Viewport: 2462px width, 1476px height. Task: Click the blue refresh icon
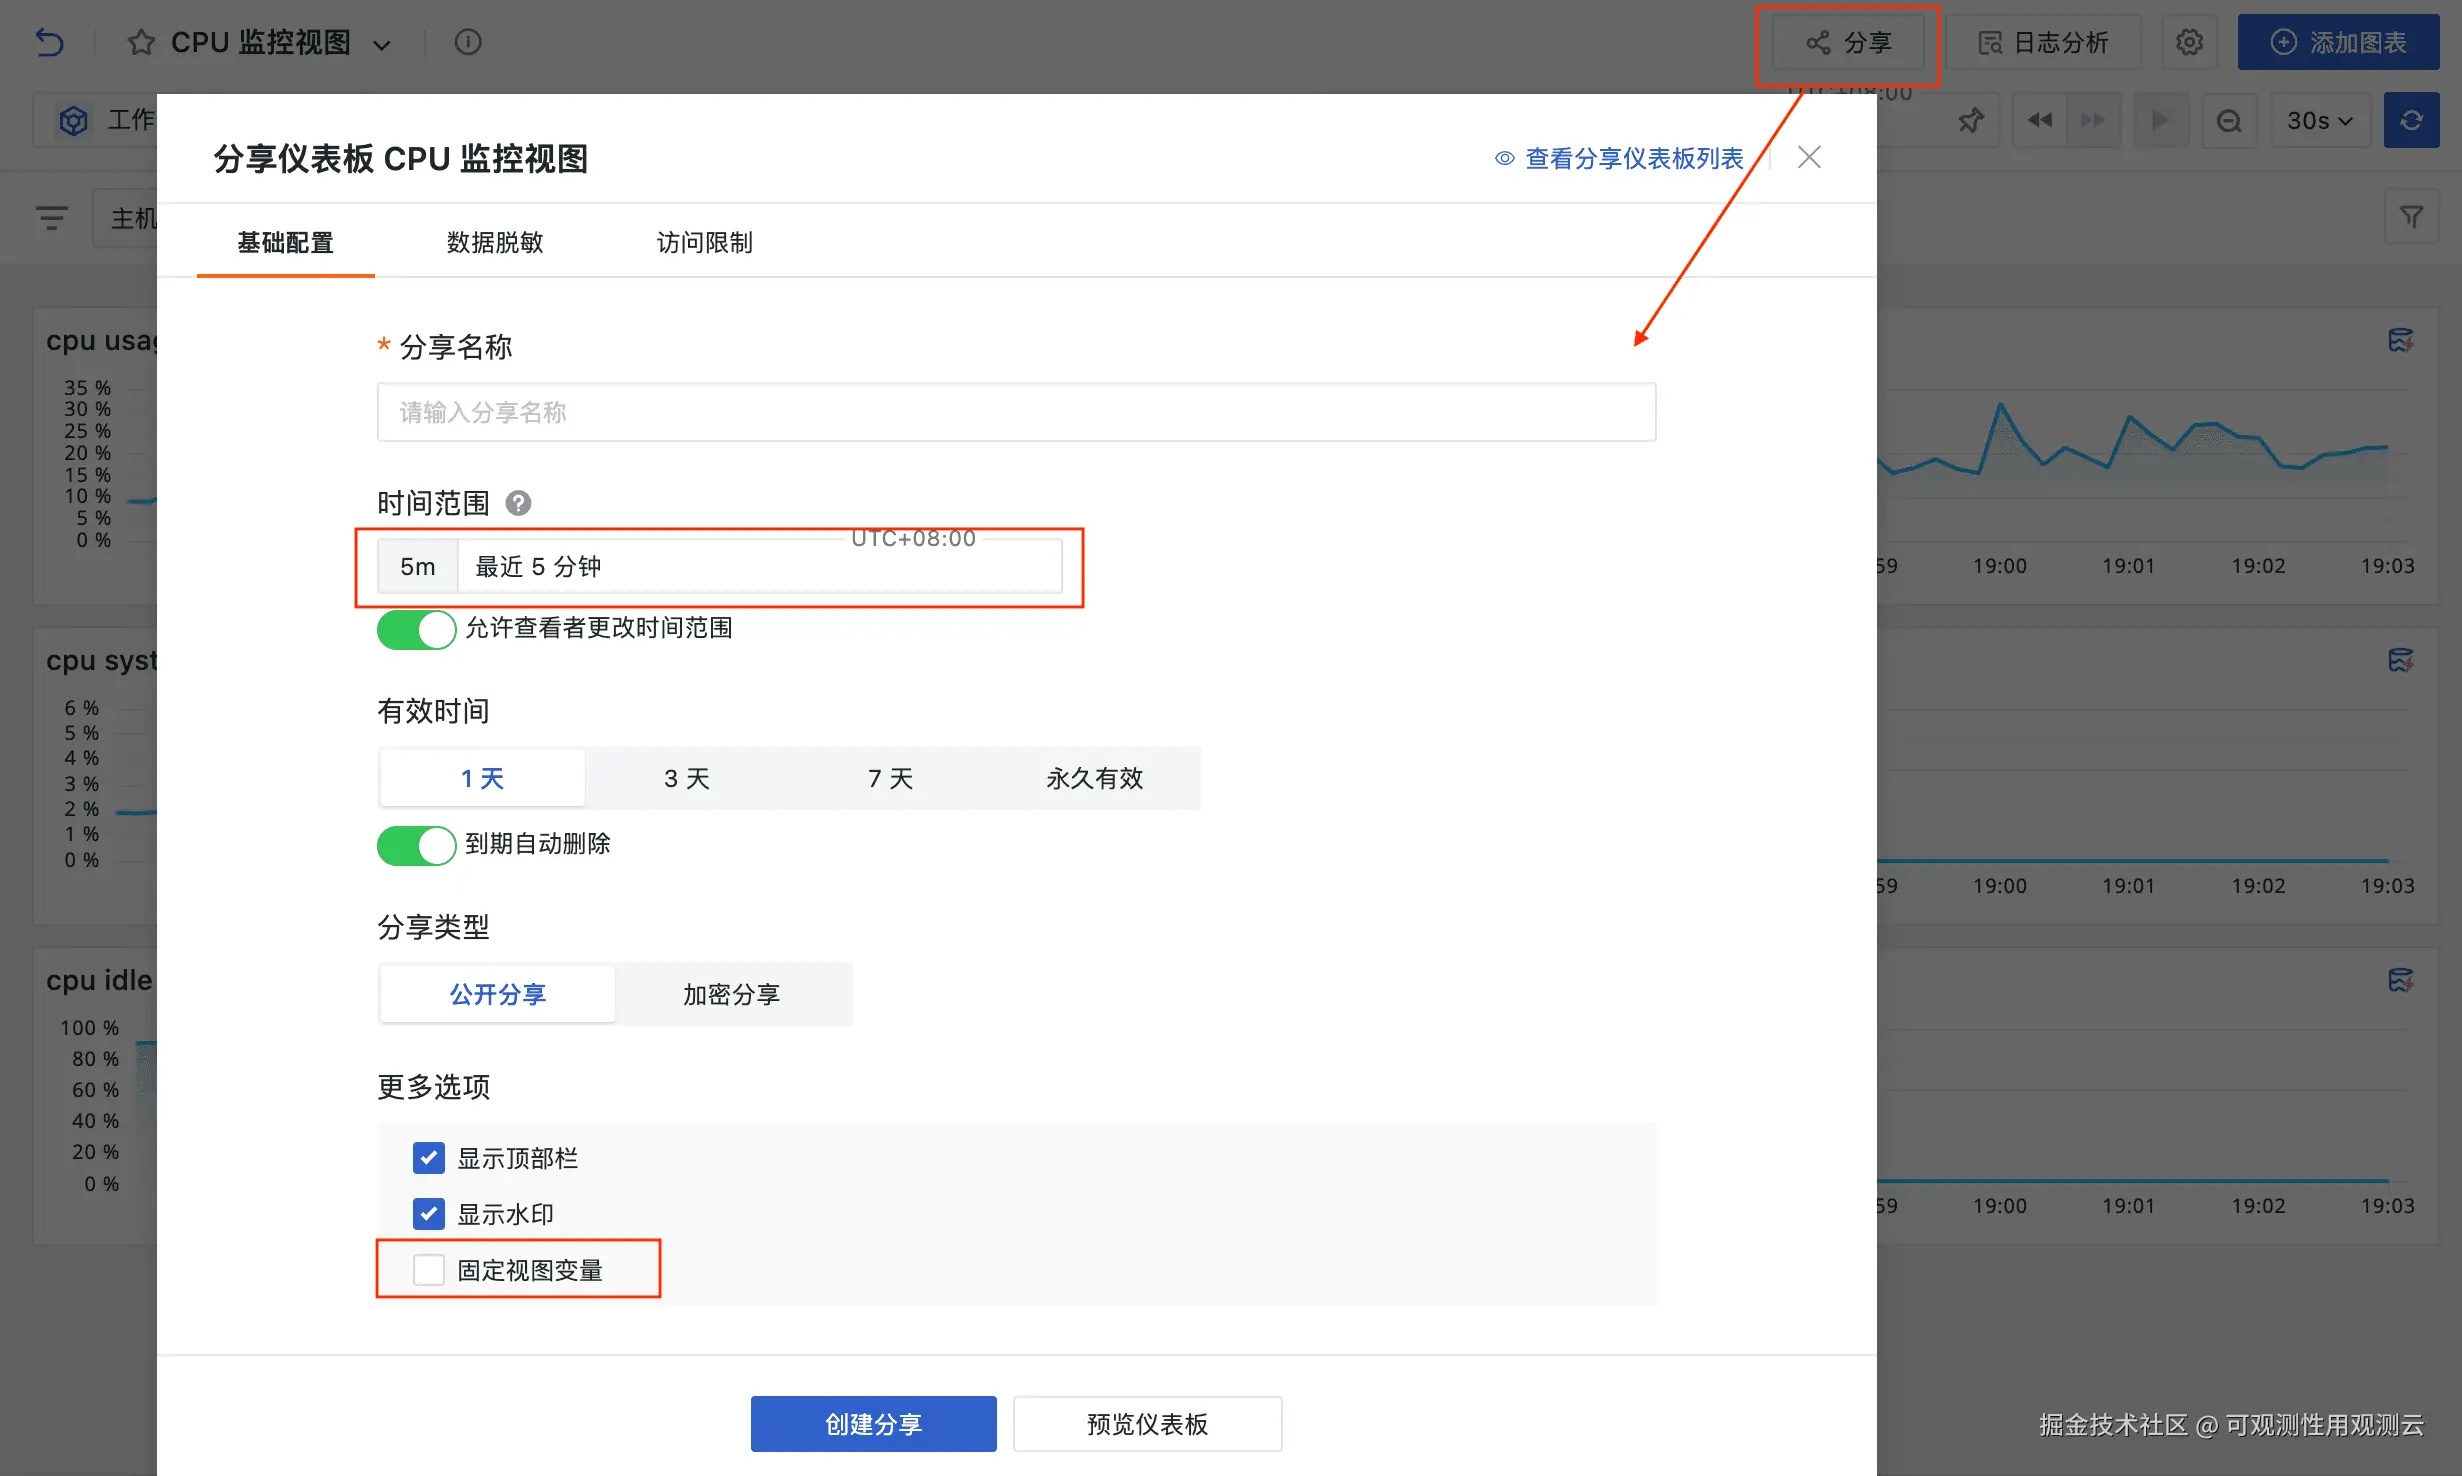2411,121
